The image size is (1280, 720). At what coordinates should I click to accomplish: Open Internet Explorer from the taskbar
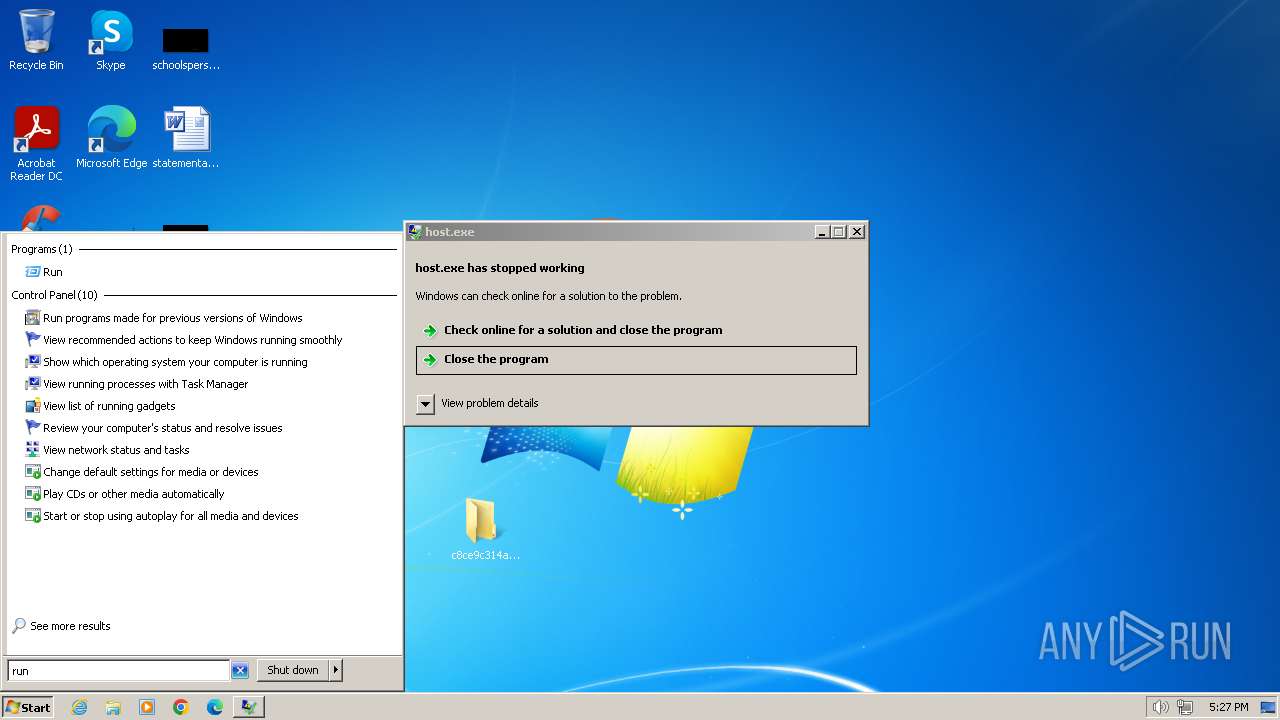tap(79, 707)
